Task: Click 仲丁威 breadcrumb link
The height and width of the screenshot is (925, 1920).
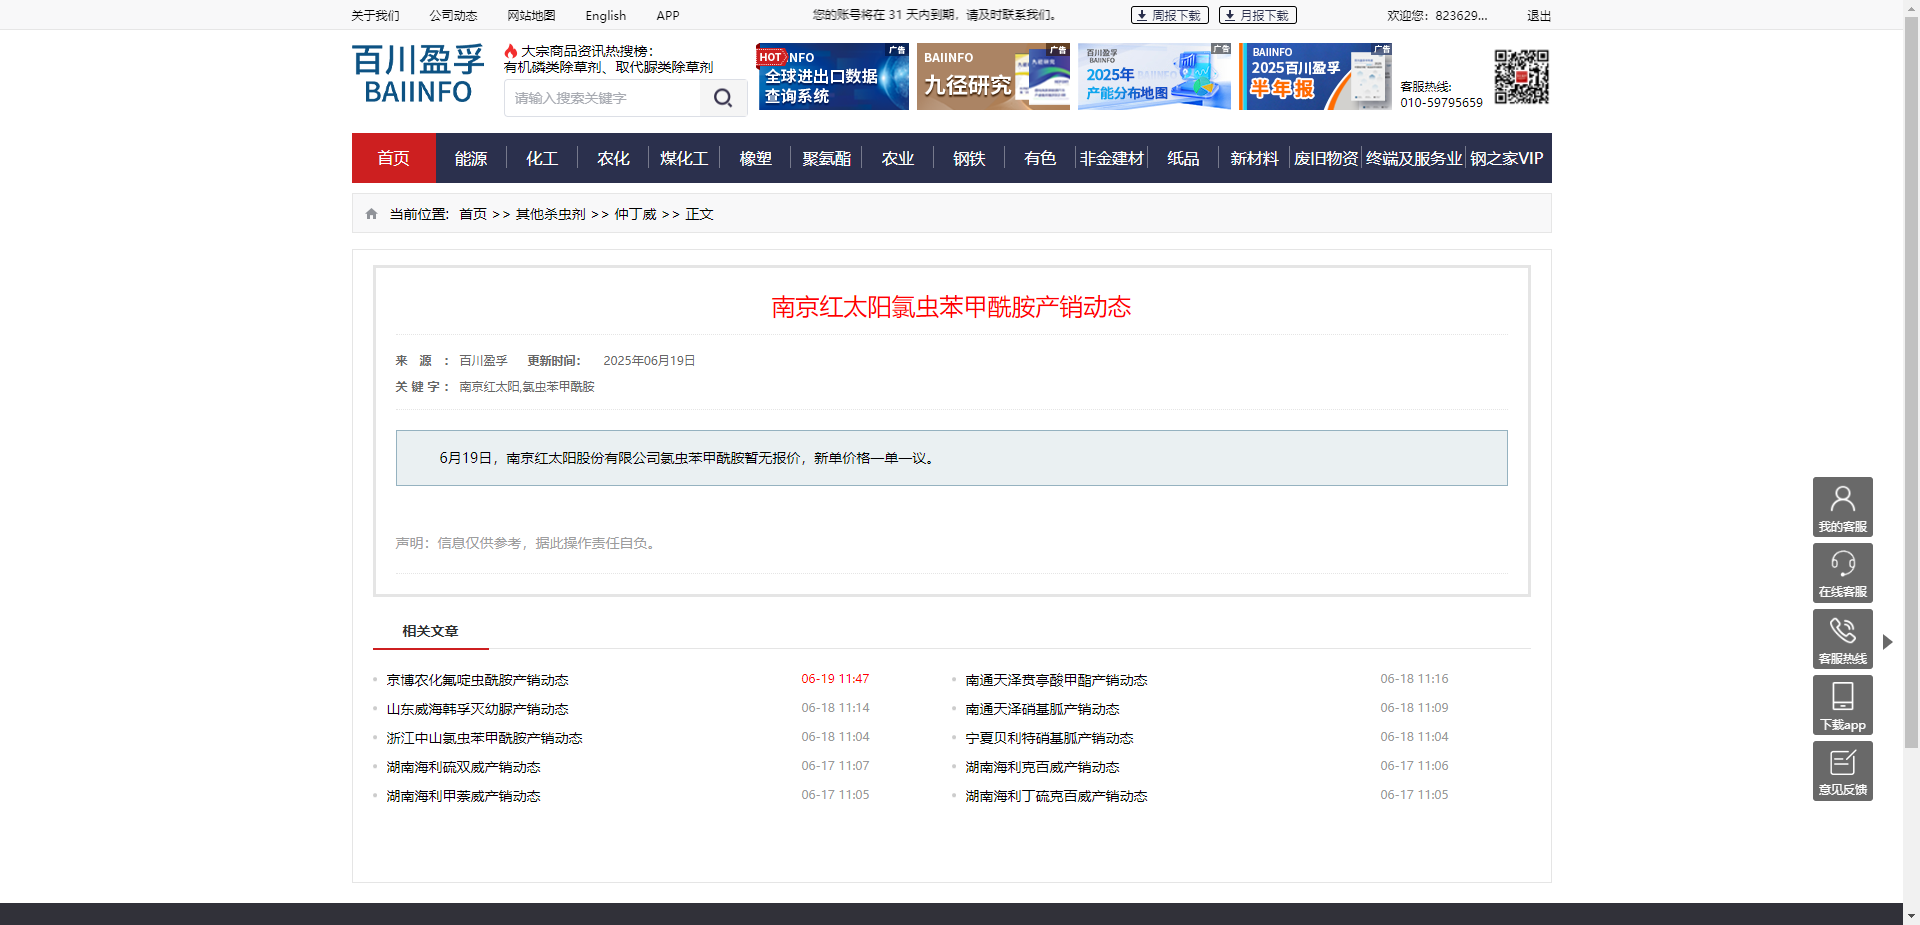Action: coord(636,214)
